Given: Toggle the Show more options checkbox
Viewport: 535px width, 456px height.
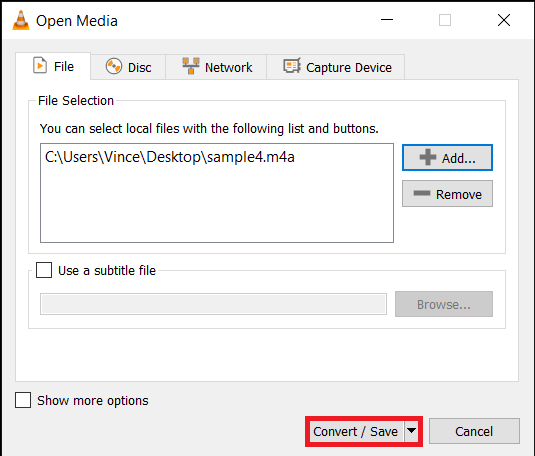Looking at the screenshot, I should tap(23, 400).
